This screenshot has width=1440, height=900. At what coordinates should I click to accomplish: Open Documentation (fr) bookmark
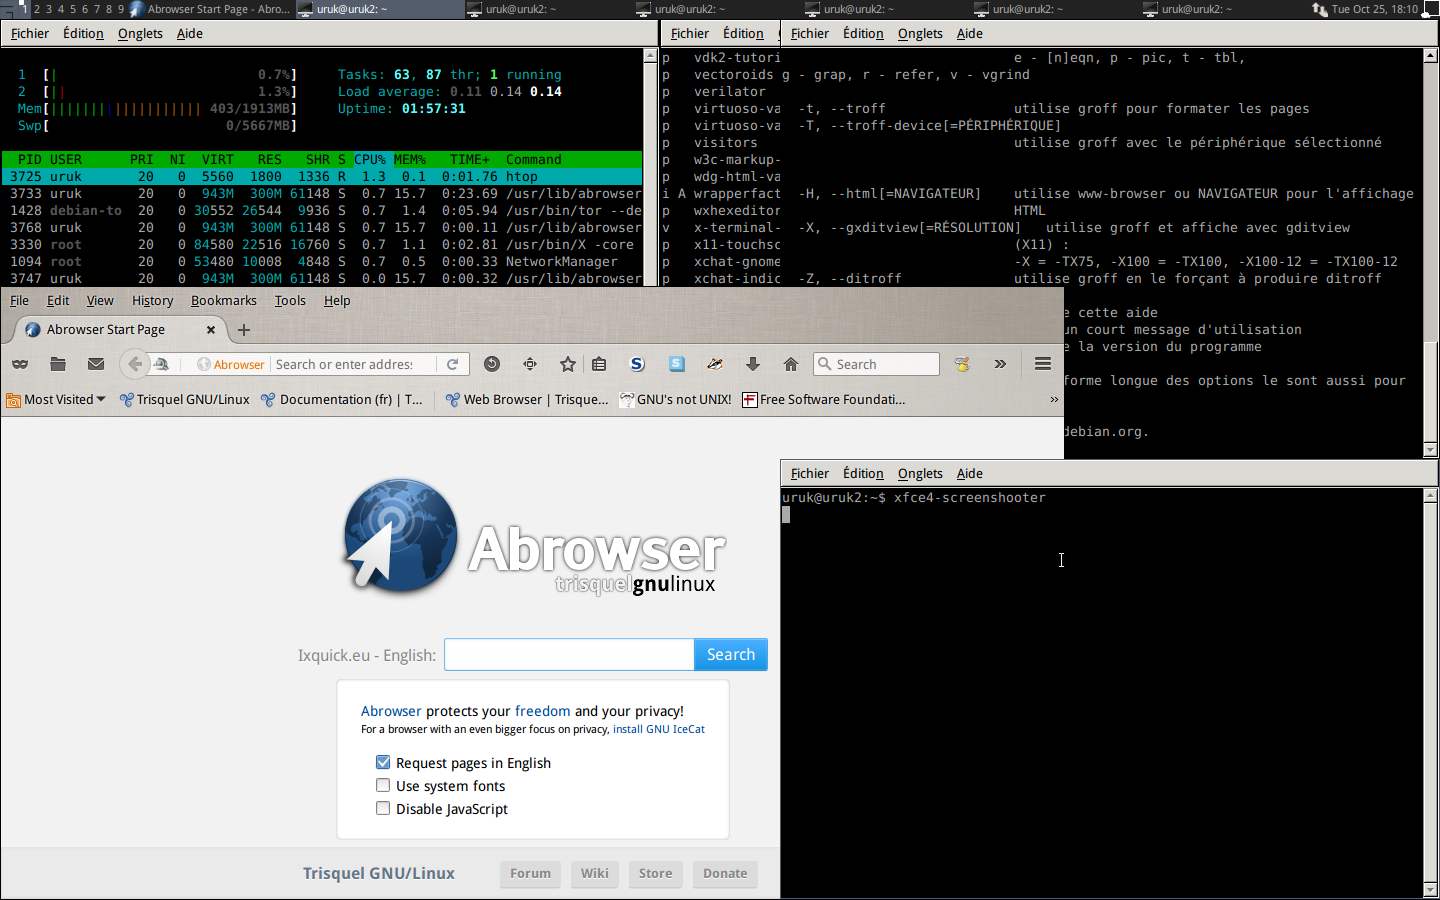[341, 399]
